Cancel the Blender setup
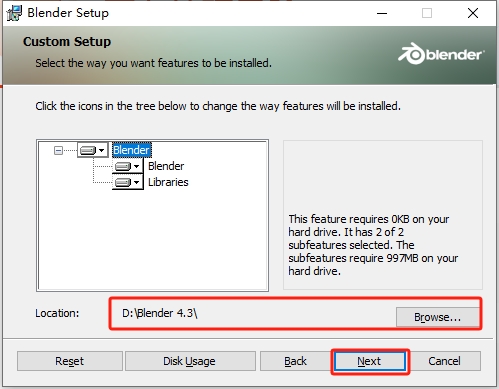 (x=444, y=361)
